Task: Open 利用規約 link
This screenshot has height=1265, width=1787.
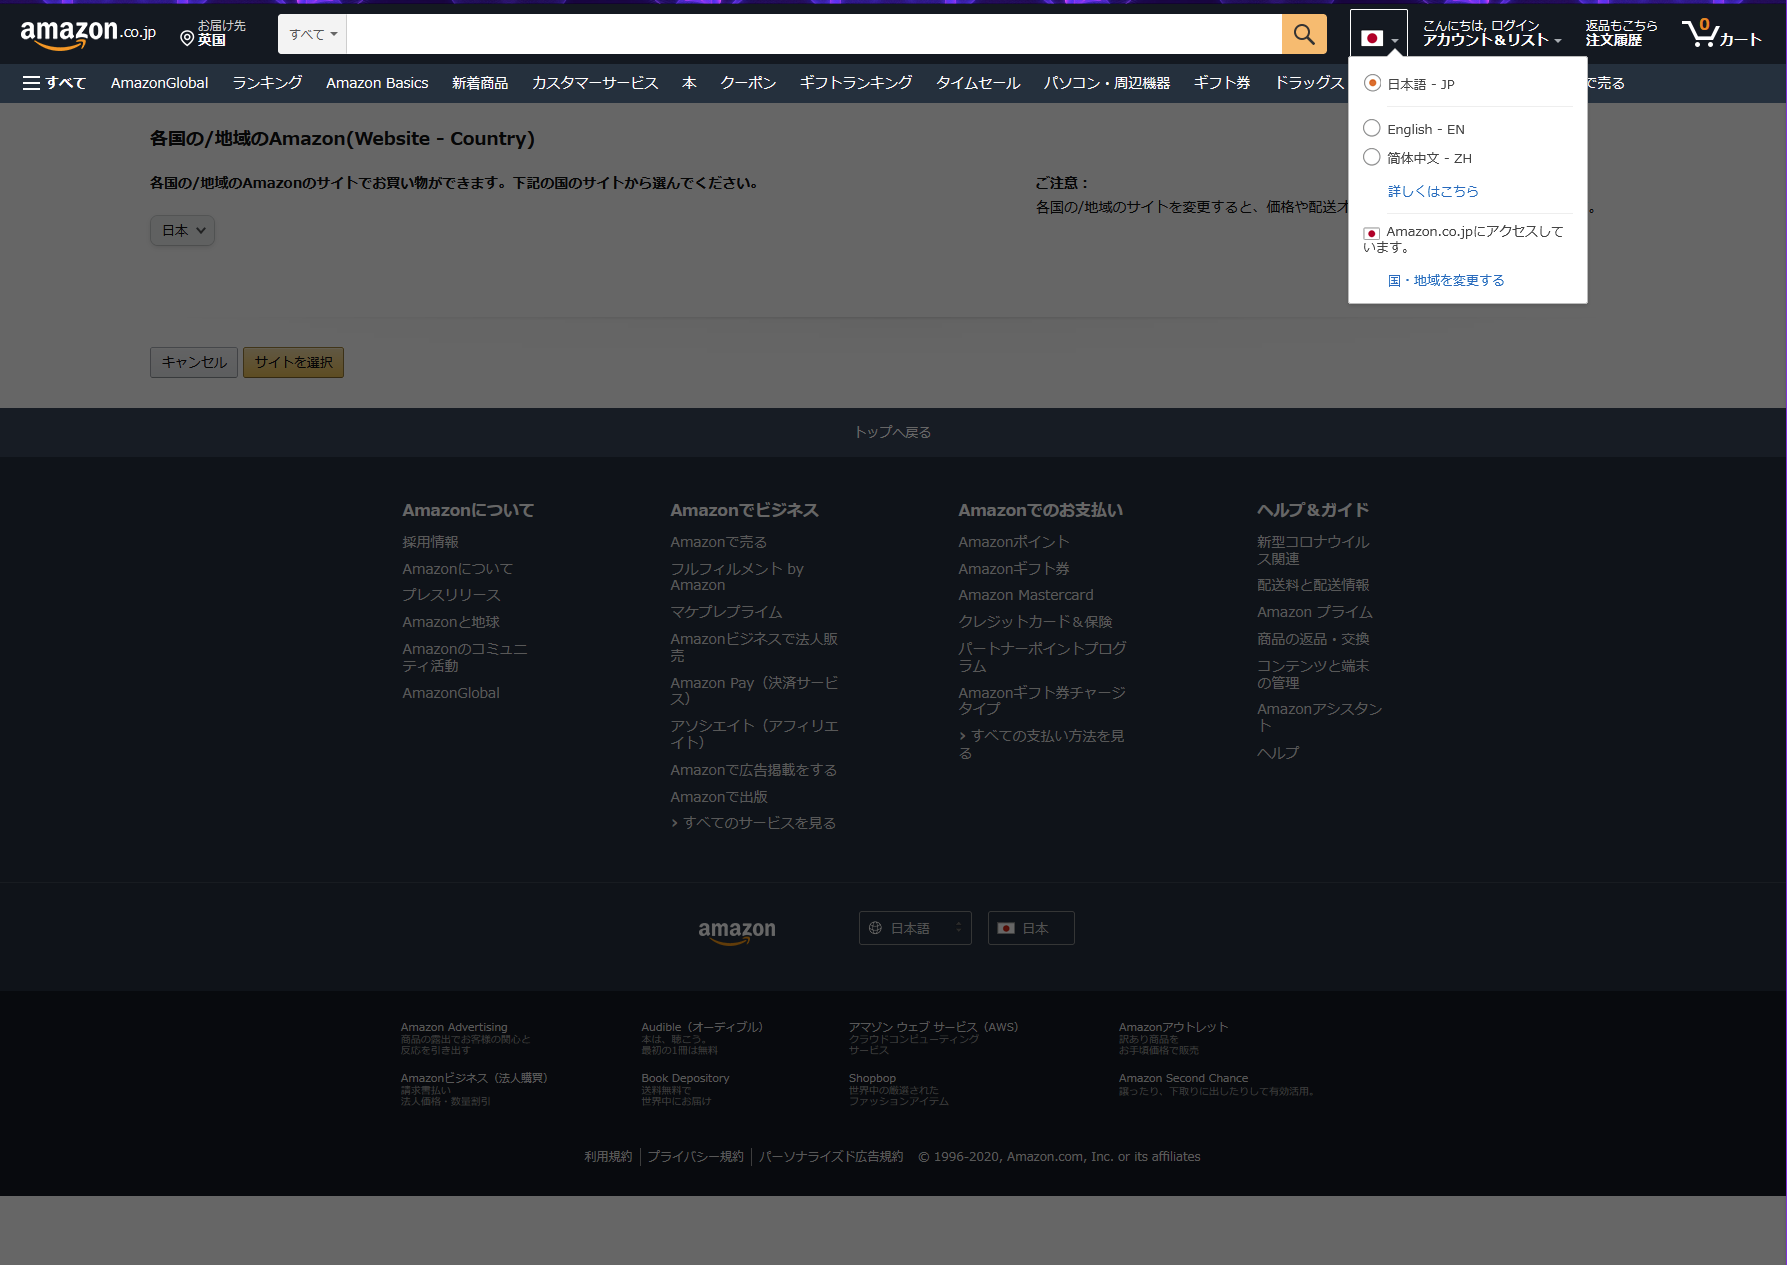Action: [608, 1156]
